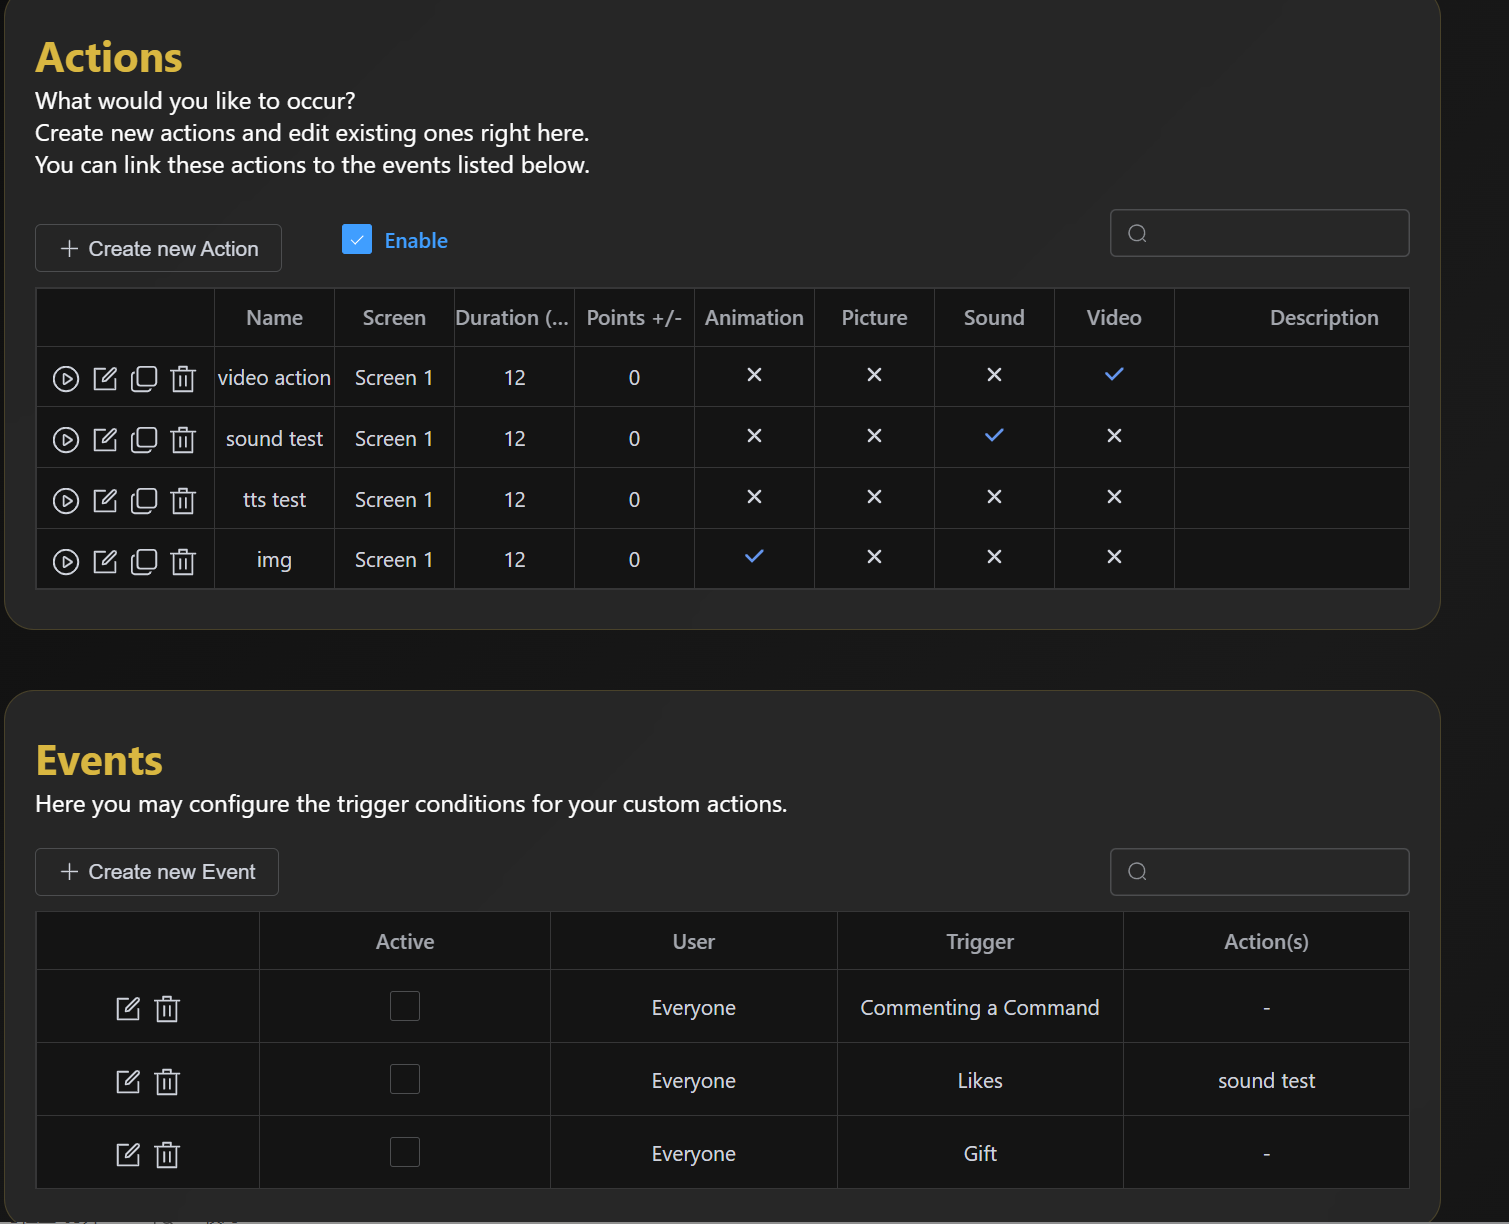Edit the Gift event
The image size is (1509, 1224).
(128, 1154)
